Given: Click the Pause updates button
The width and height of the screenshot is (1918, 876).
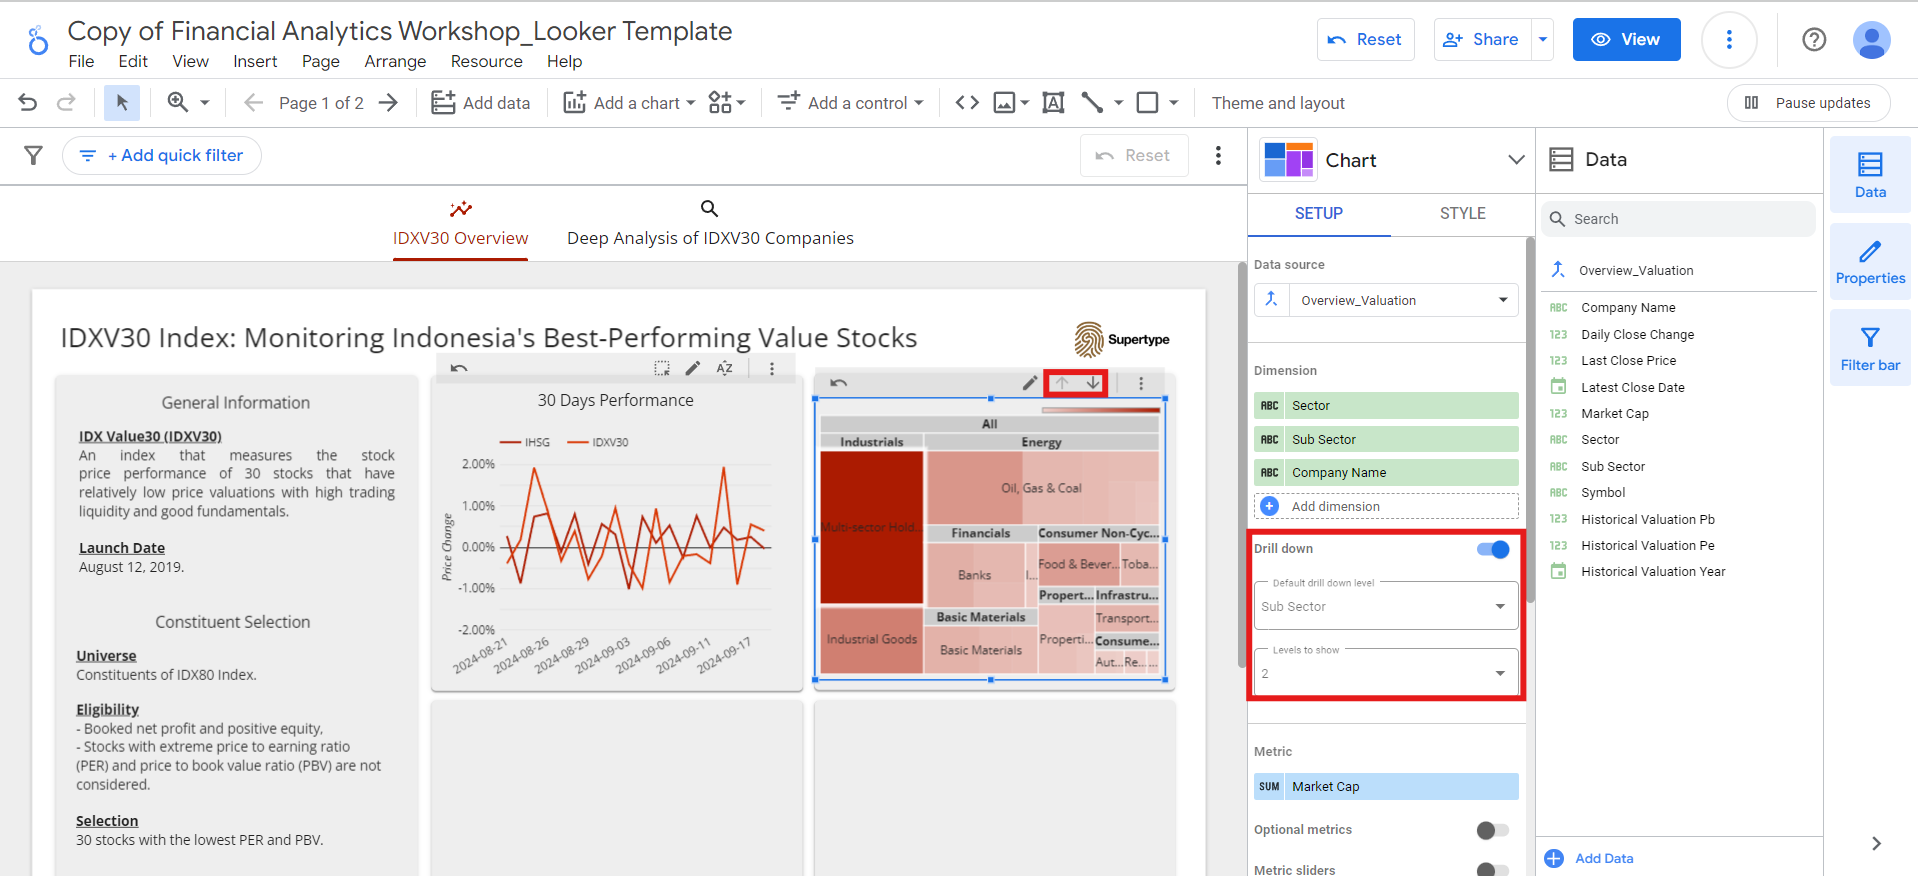Looking at the screenshot, I should [x=1808, y=103].
